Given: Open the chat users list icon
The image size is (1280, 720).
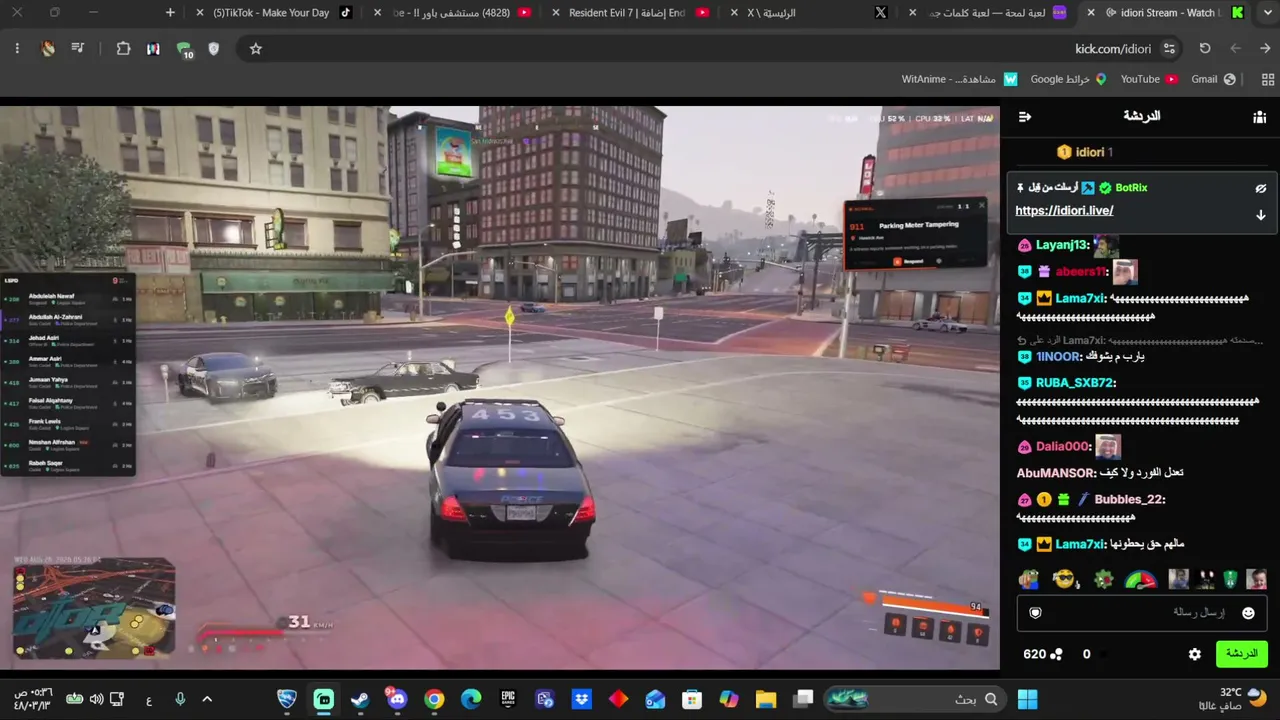Looking at the screenshot, I should (1259, 117).
